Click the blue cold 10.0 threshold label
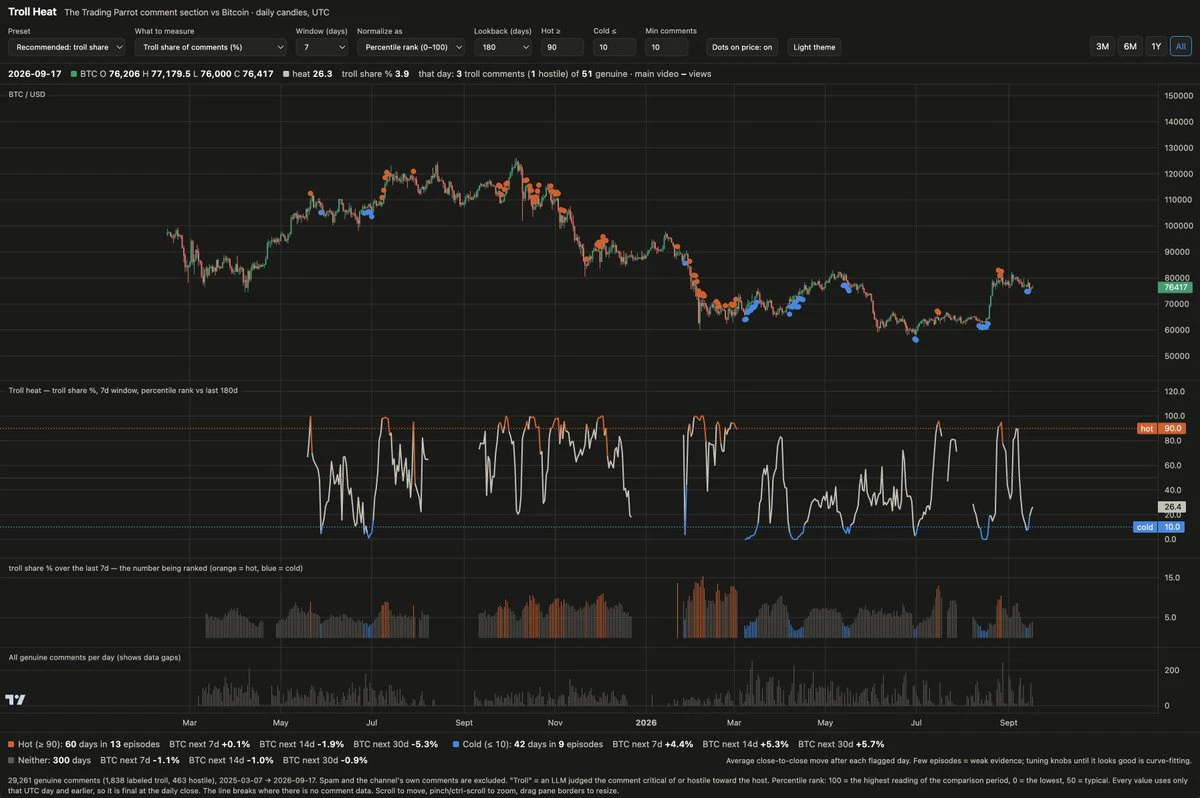This screenshot has height=798, width=1200. coord(1159,527)
